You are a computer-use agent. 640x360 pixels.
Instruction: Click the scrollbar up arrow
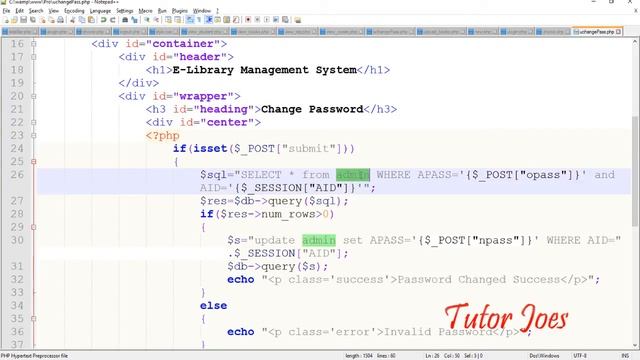[635, 42]
